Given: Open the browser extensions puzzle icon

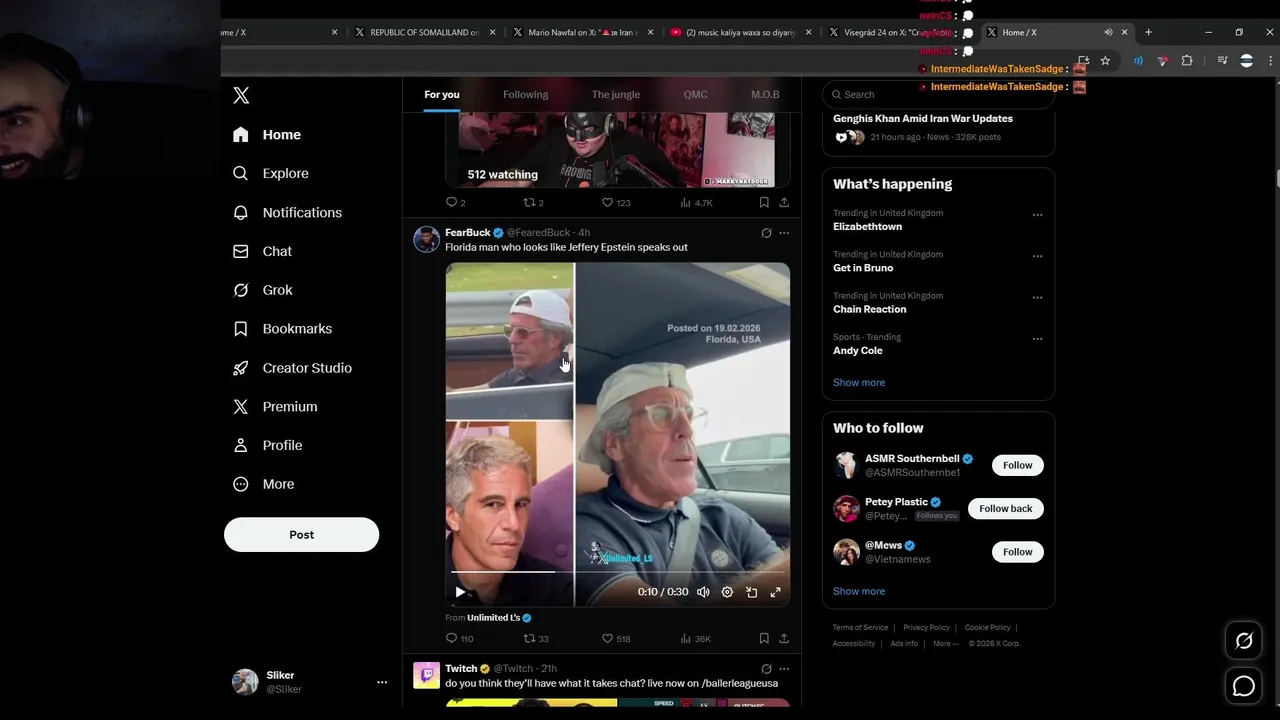Looking at the screenshot, I should point(1187,61).
